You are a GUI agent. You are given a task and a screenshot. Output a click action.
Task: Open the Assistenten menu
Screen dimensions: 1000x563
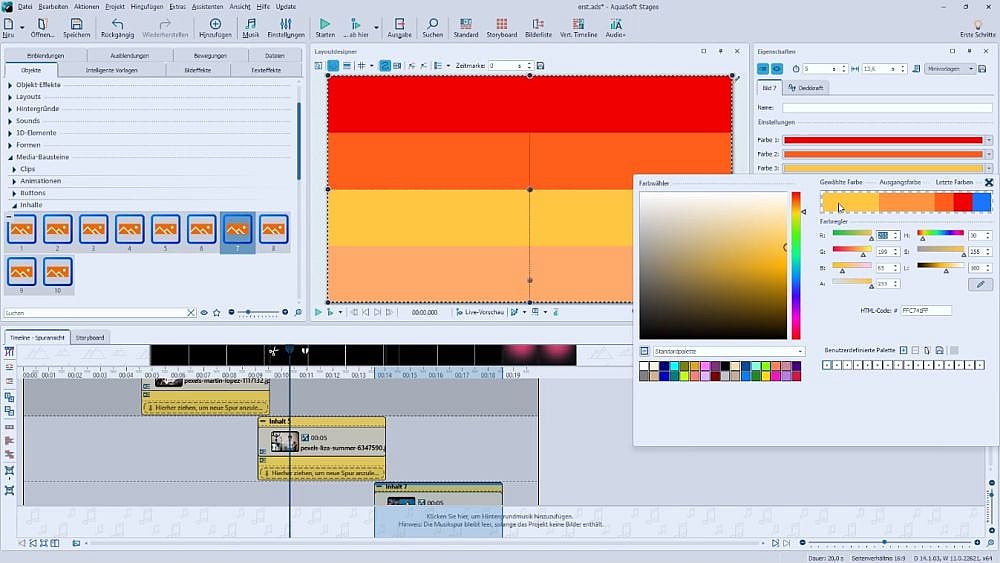[x=206, y=6]
